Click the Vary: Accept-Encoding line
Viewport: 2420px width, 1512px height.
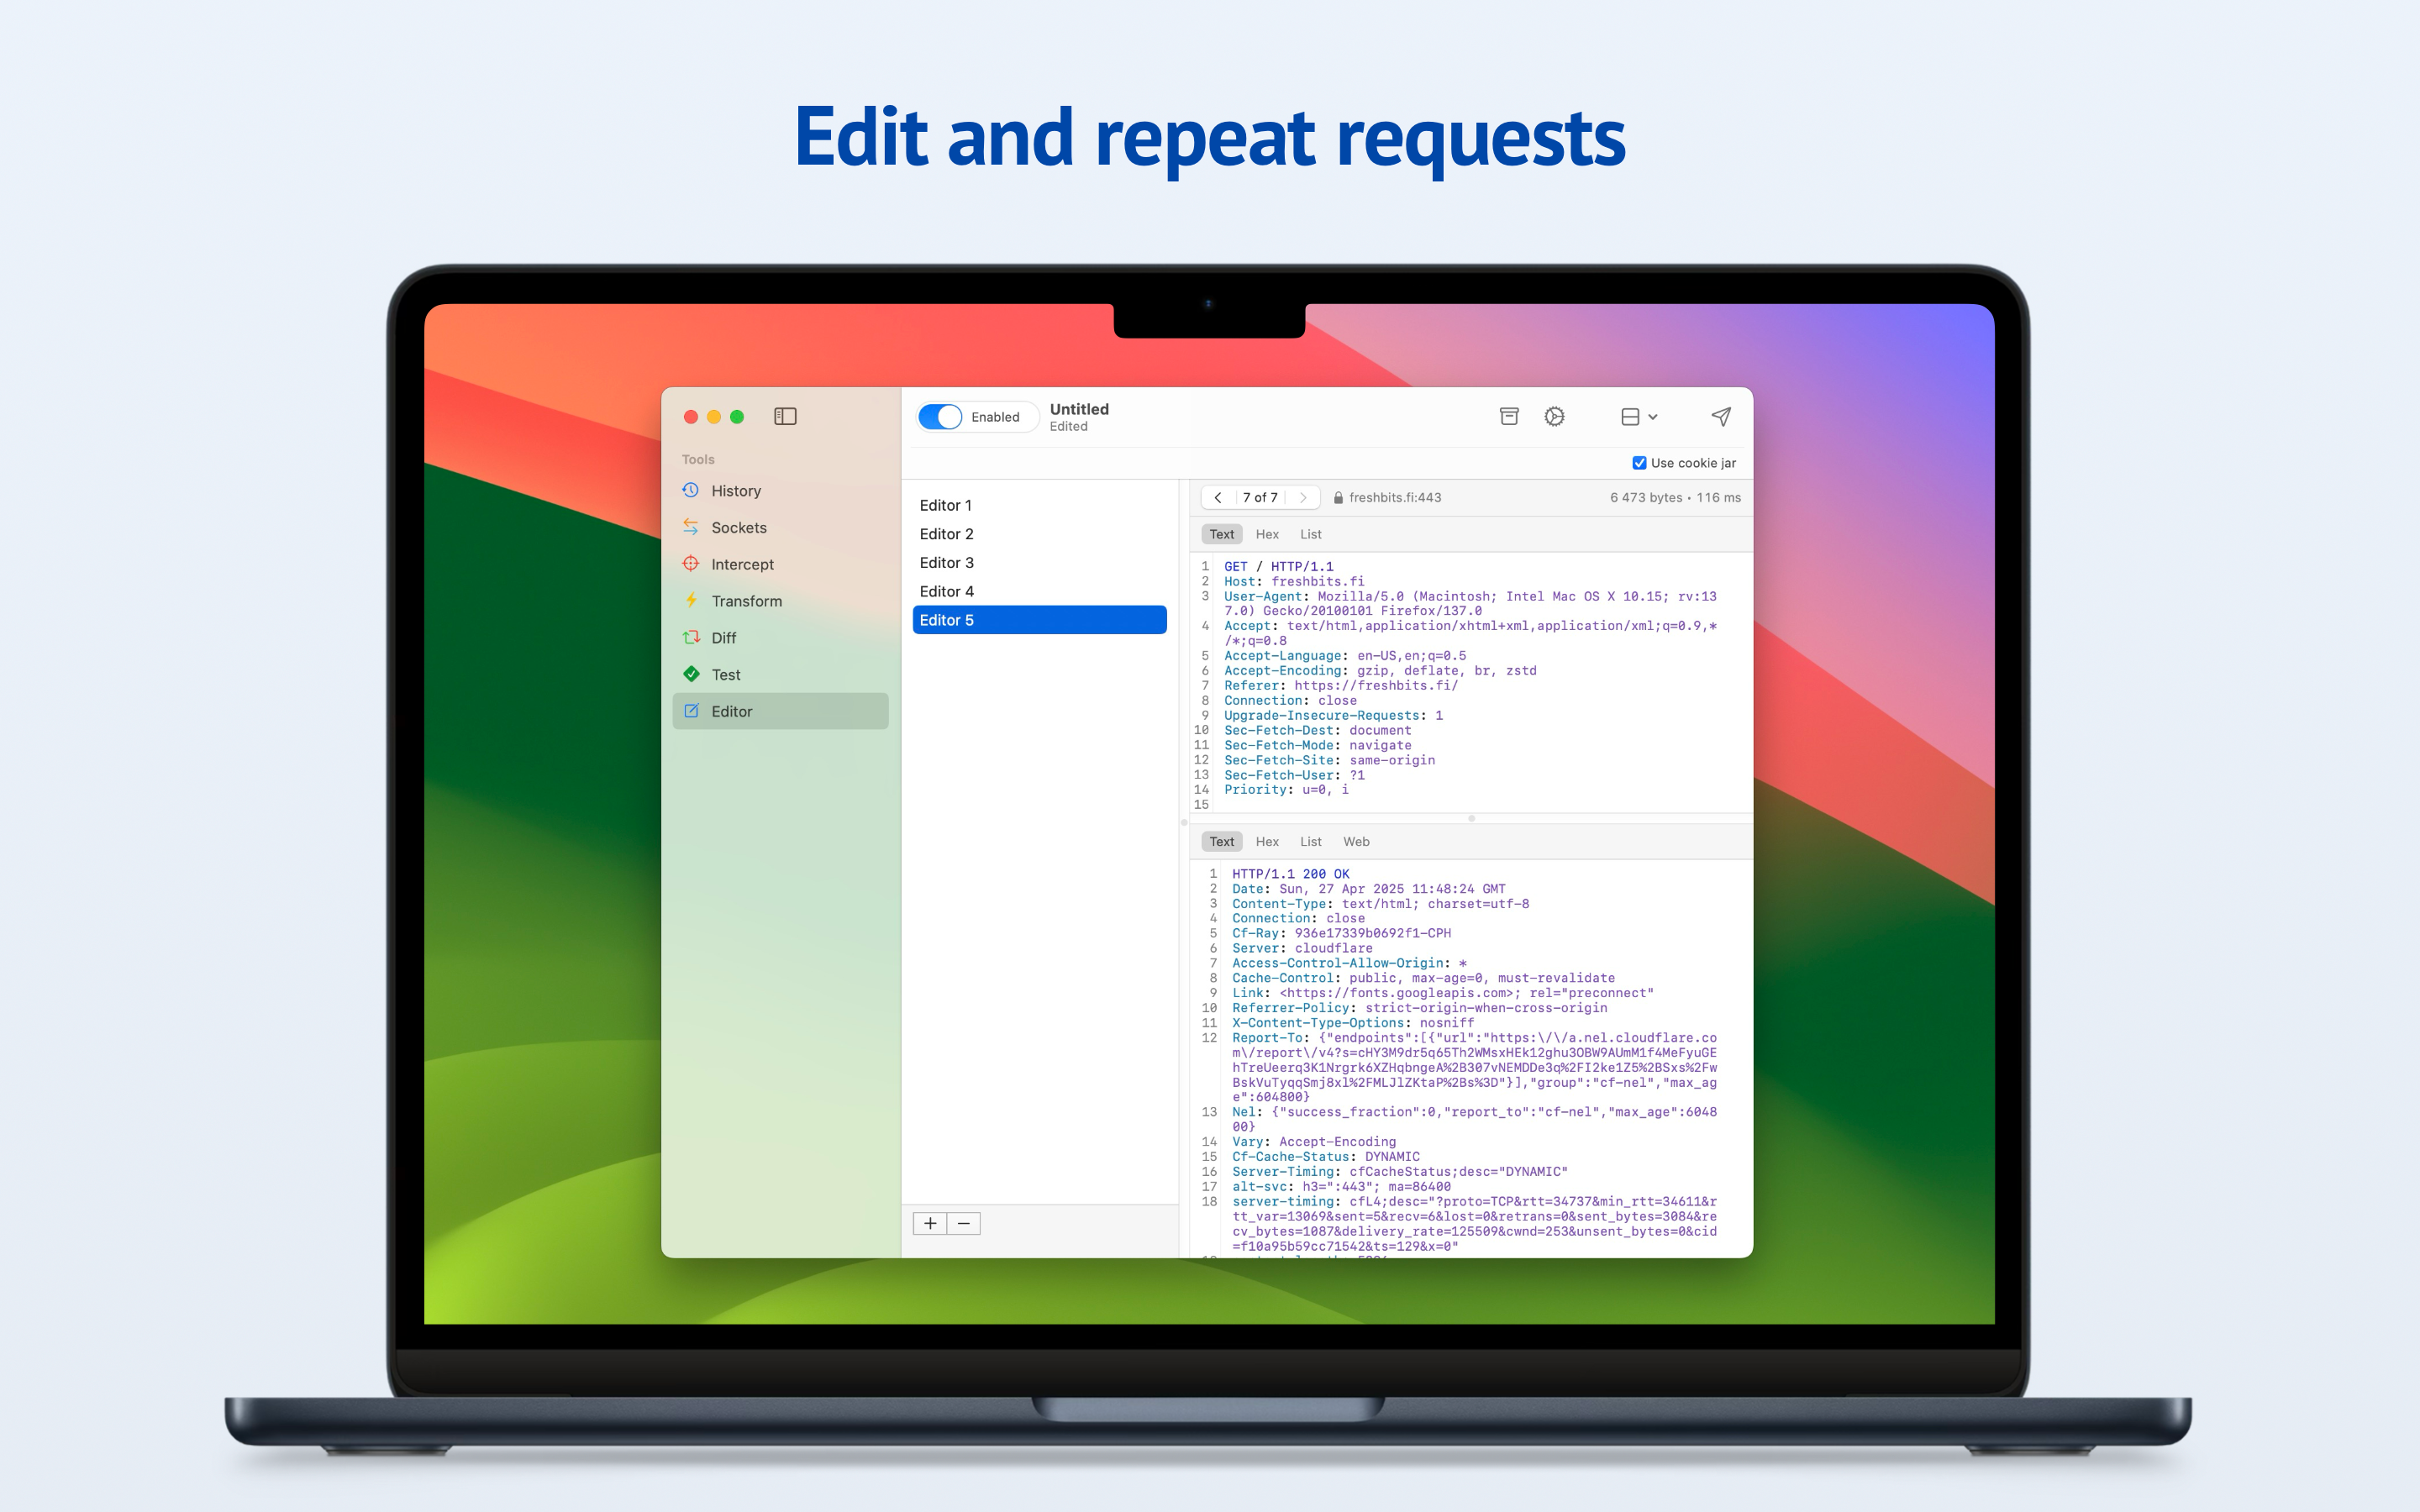(x=1314, y=1142)
